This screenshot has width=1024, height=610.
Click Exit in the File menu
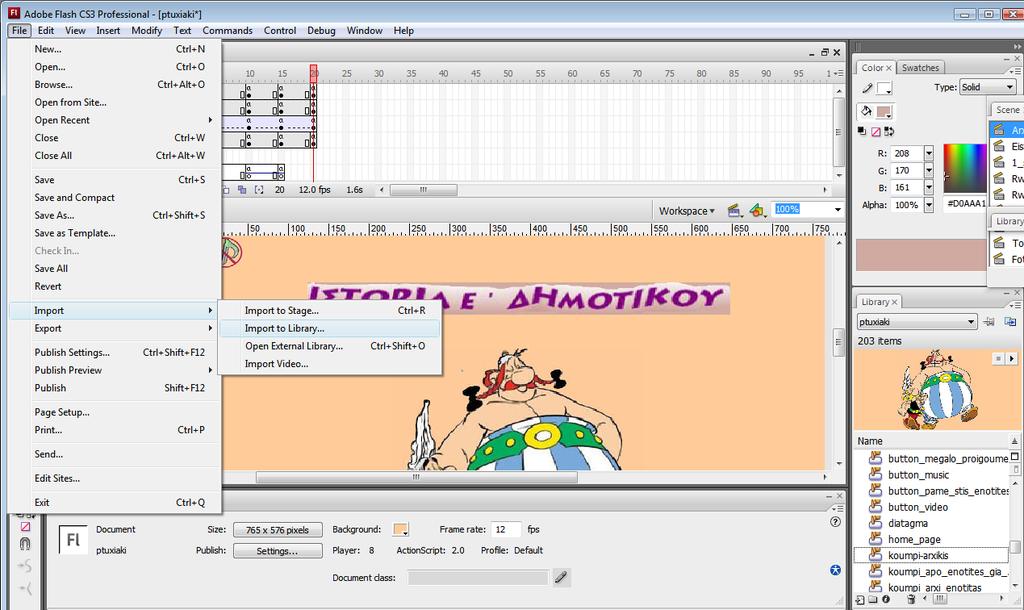coord(116,503)
